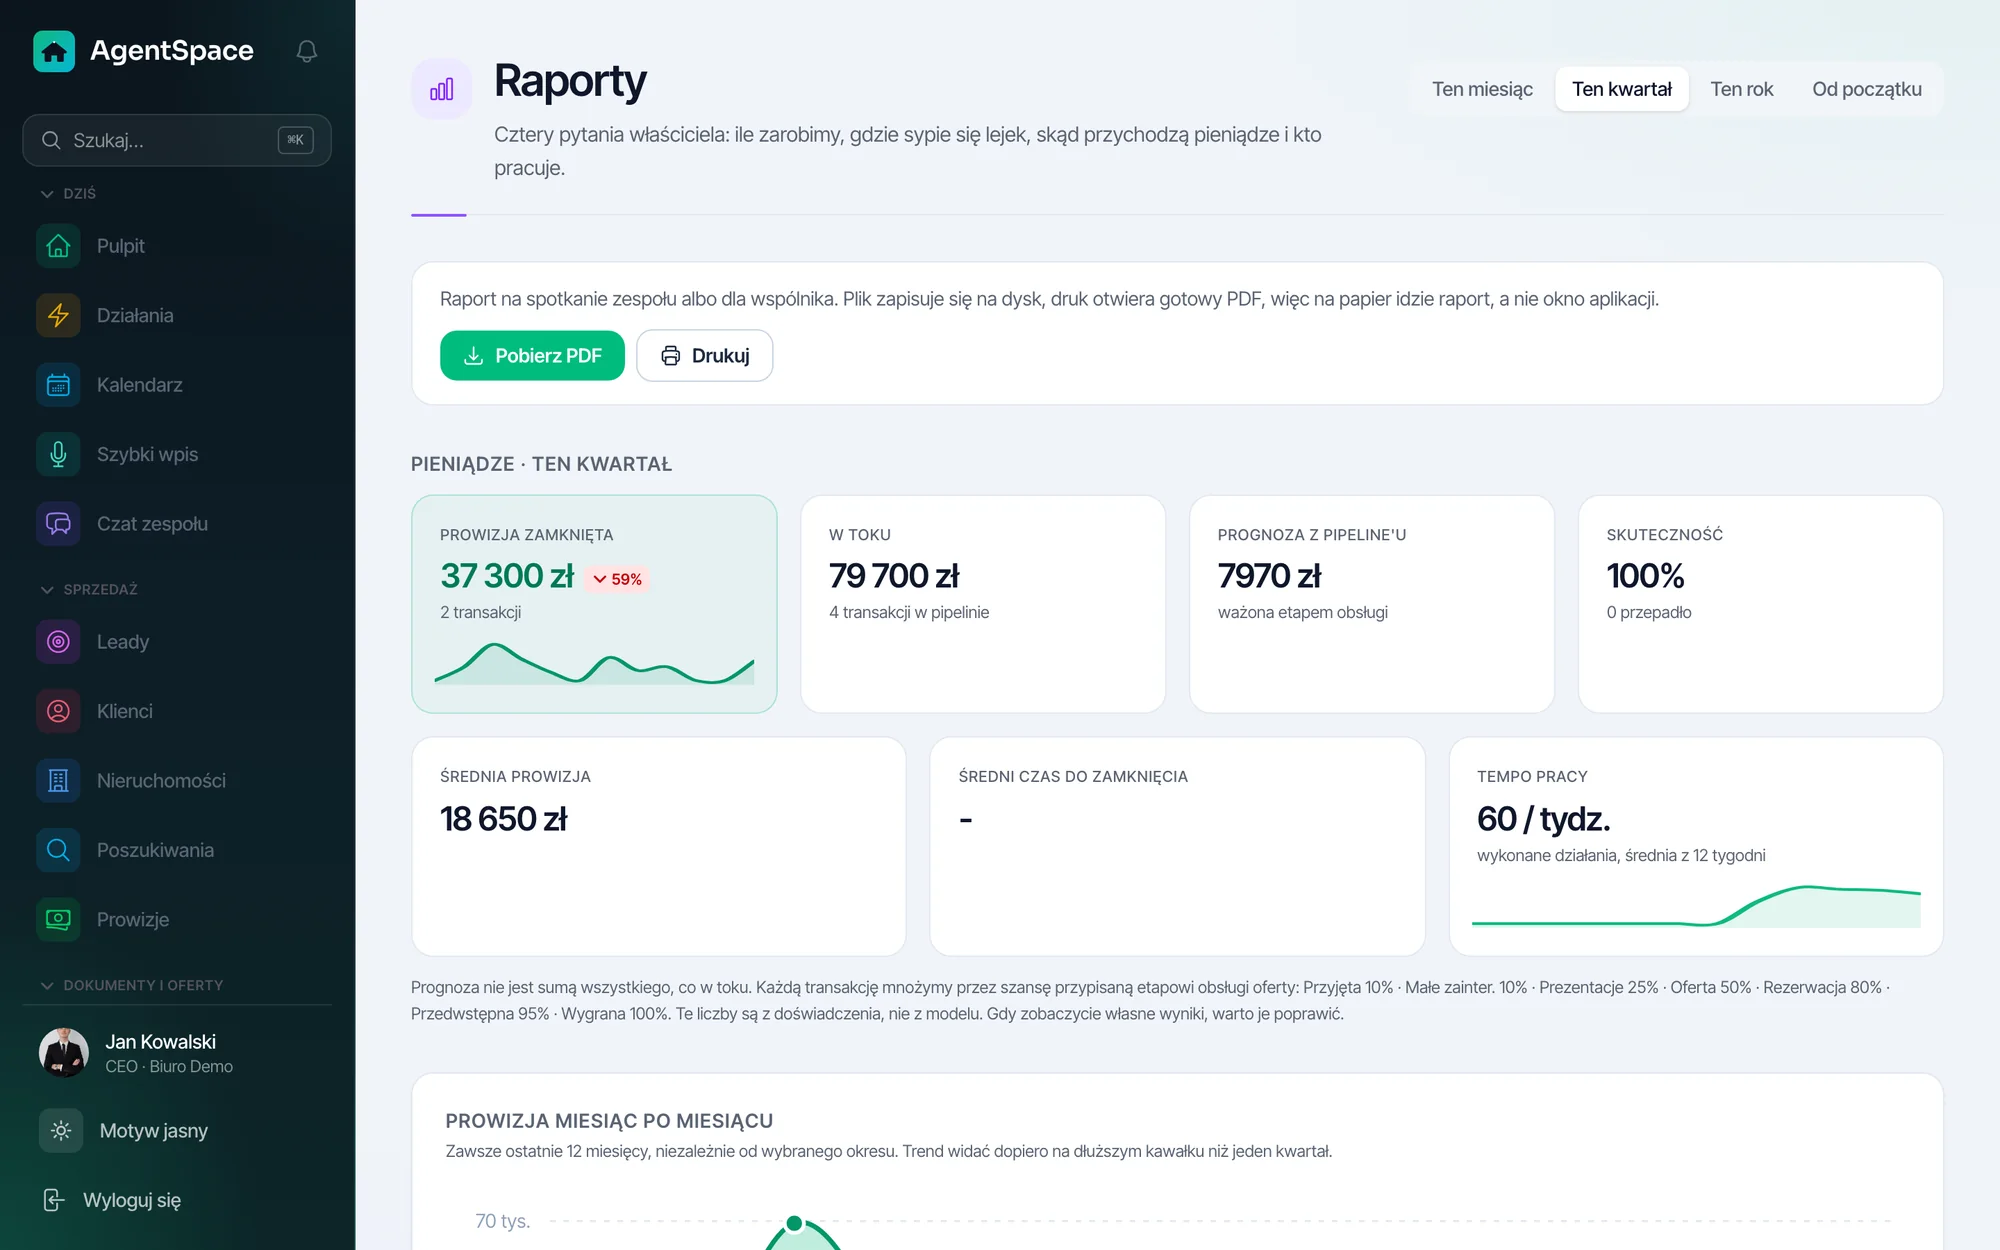Open the Prowizje money icon
The width and height of the screenshot is (2000, 1250).
pyautogui.click(x=58, y=919)
